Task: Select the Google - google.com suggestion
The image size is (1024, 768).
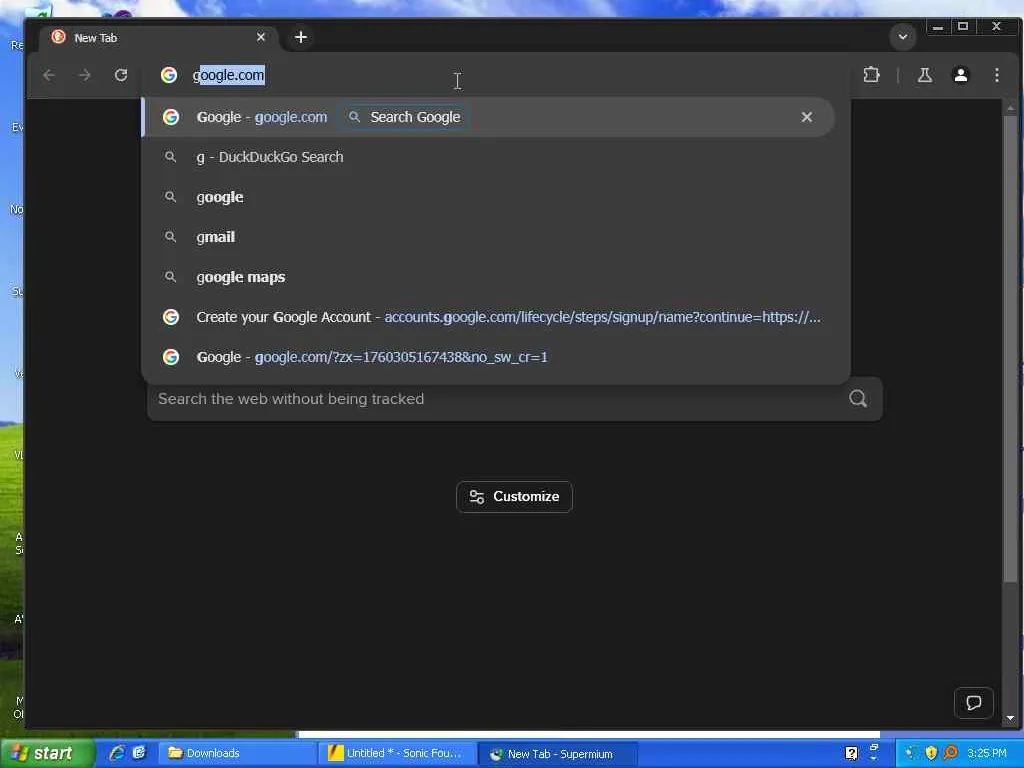Action: [x=488, y=117]
